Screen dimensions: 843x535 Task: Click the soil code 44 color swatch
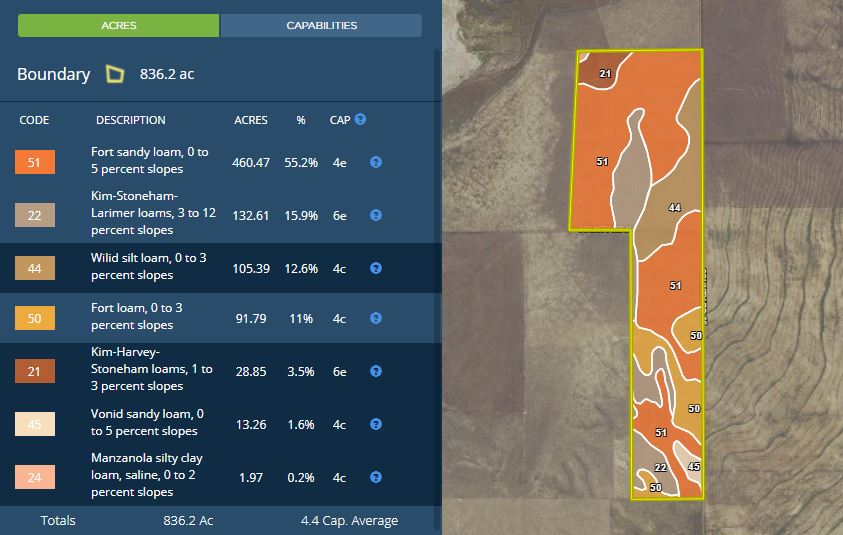[x=35, y=267]
